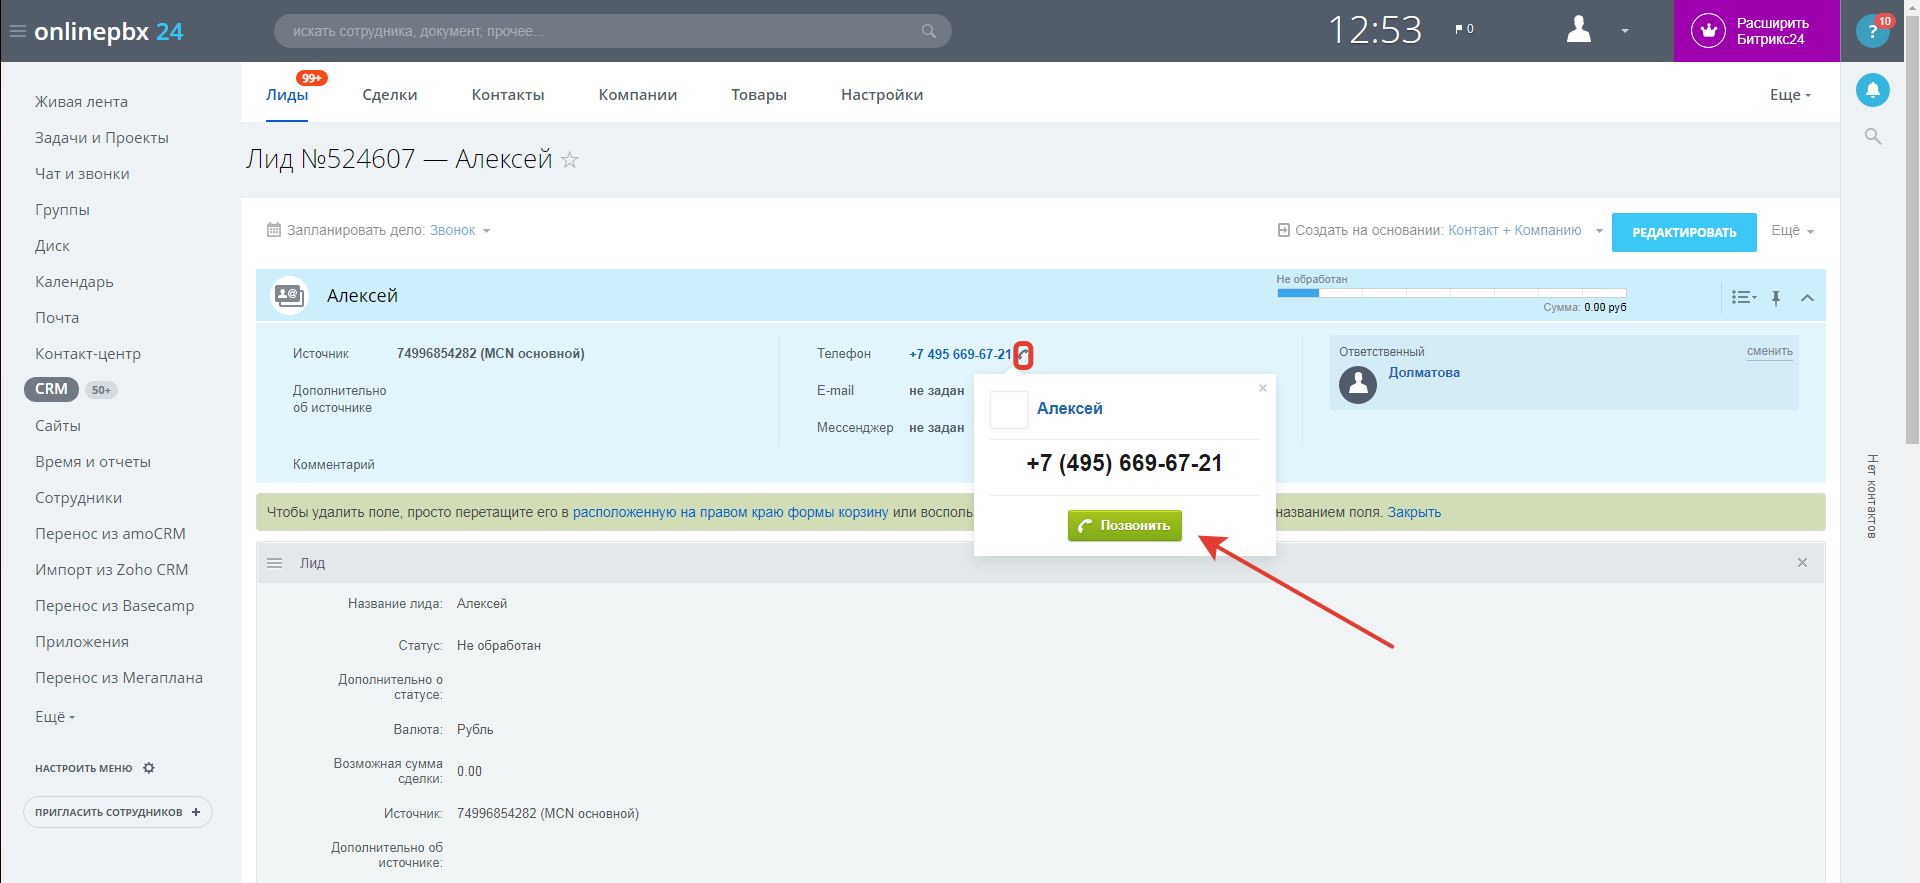Open Алексей name link in popup
This screenshot has height=883, width=1920.
1069,408
